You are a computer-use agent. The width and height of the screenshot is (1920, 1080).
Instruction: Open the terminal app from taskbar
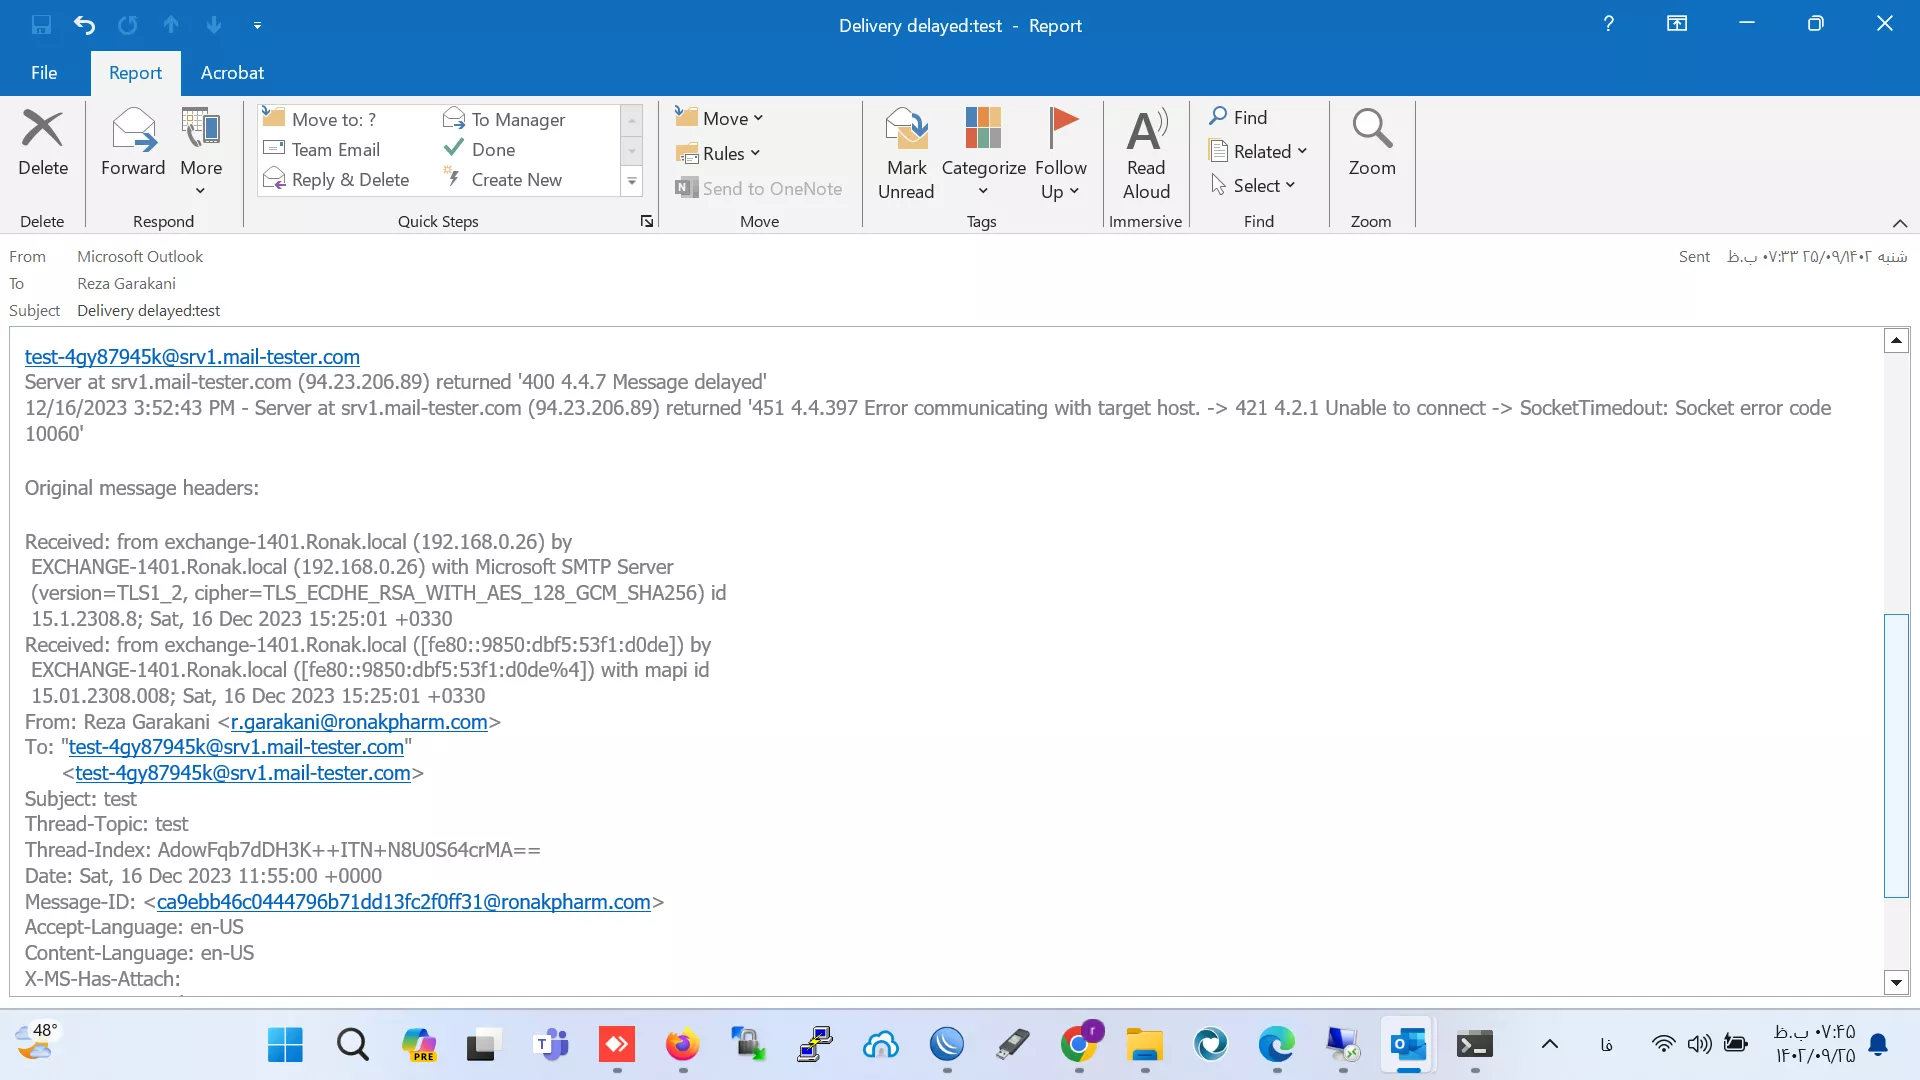point(1475,1045)
